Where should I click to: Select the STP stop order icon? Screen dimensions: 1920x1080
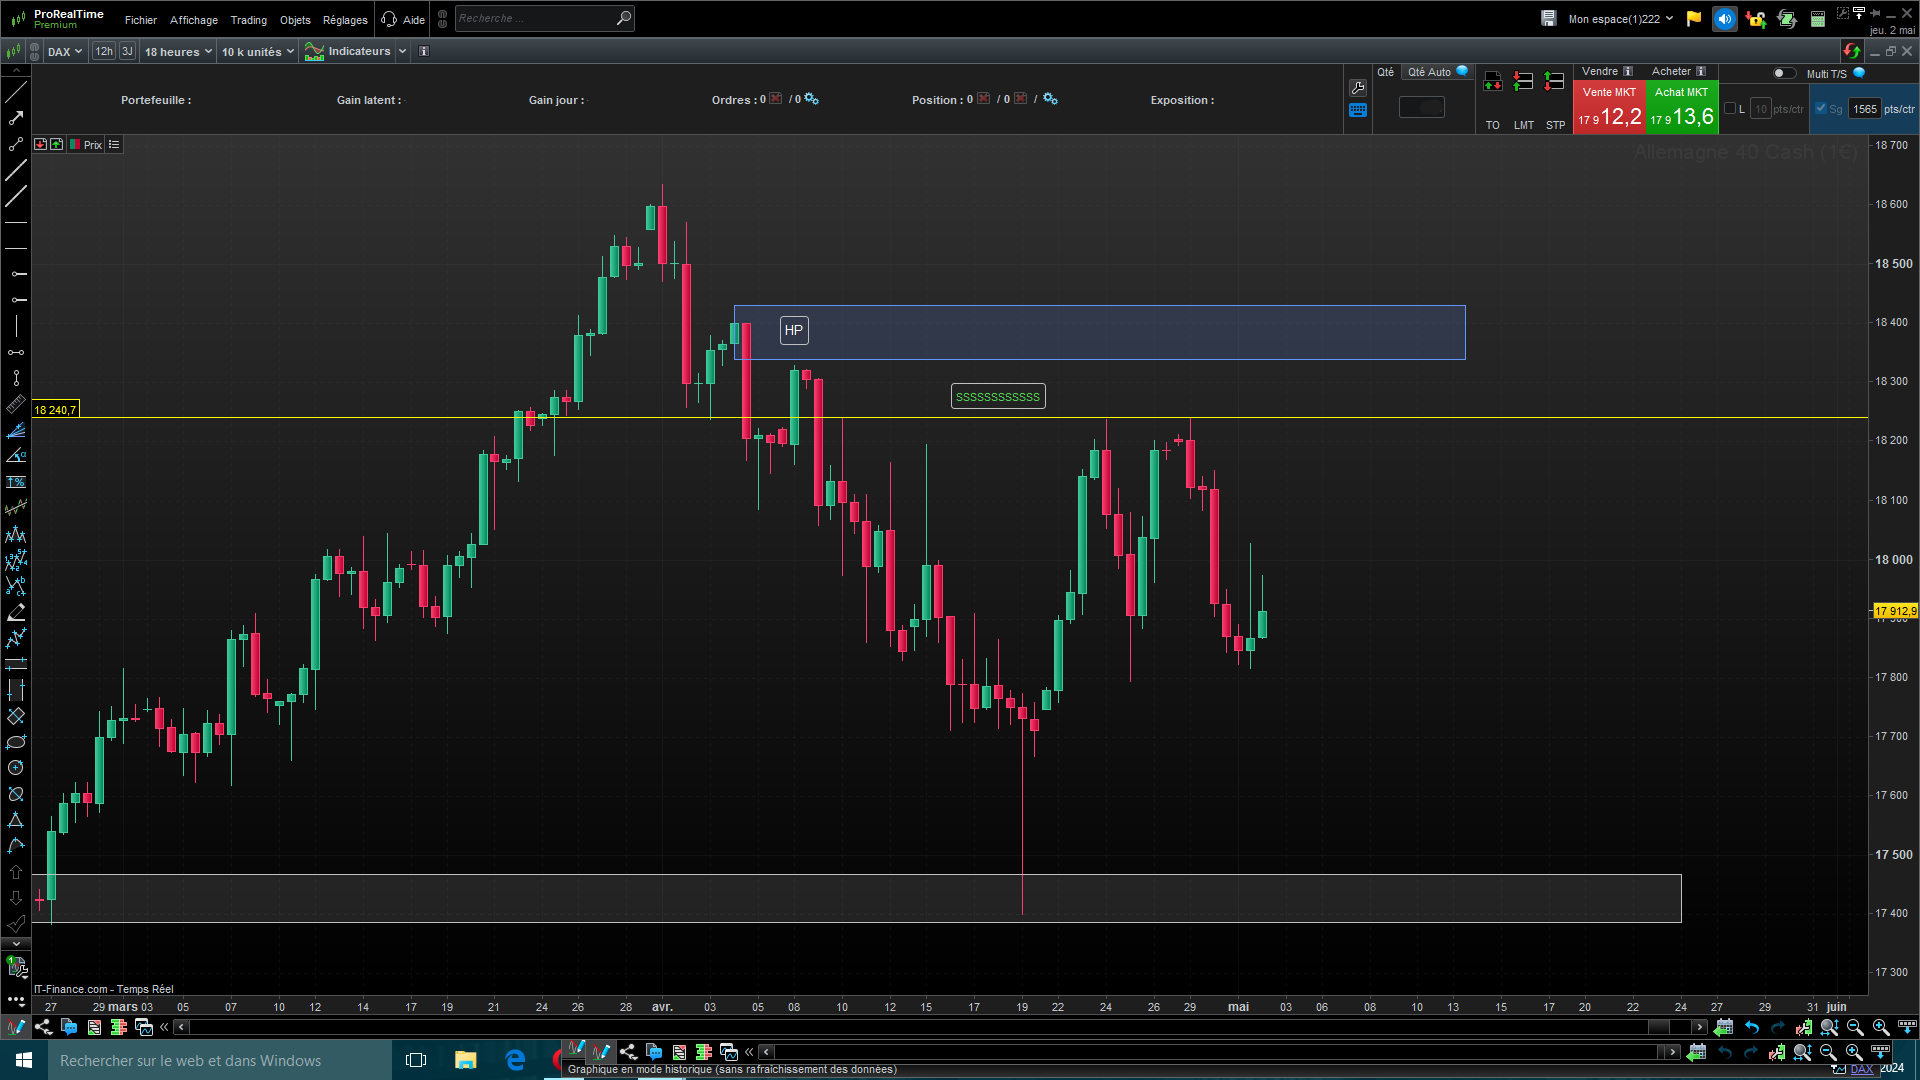click(1555, 82)
